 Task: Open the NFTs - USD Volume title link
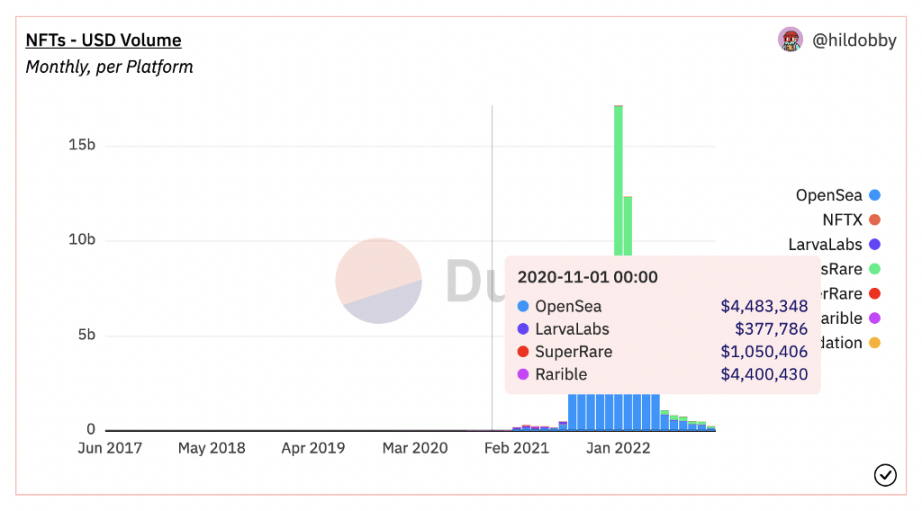(103, 40)
